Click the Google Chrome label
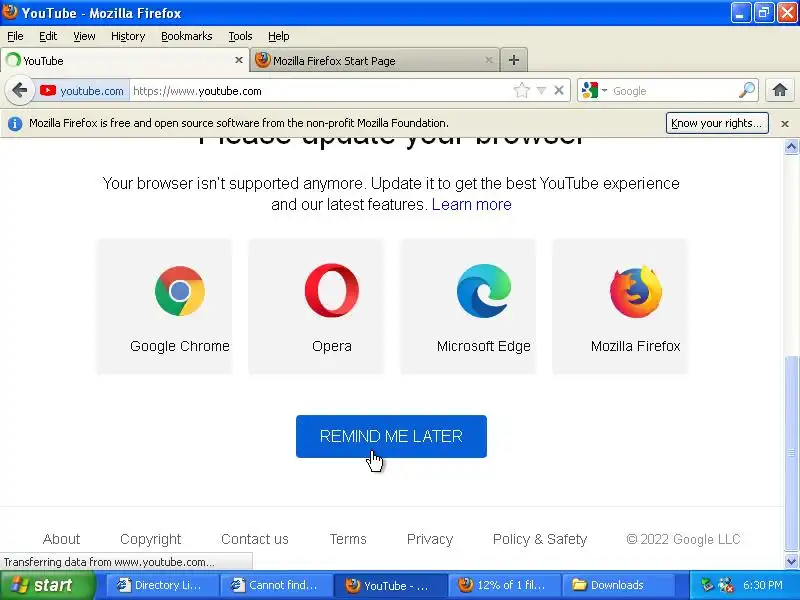 pos(180,346)
